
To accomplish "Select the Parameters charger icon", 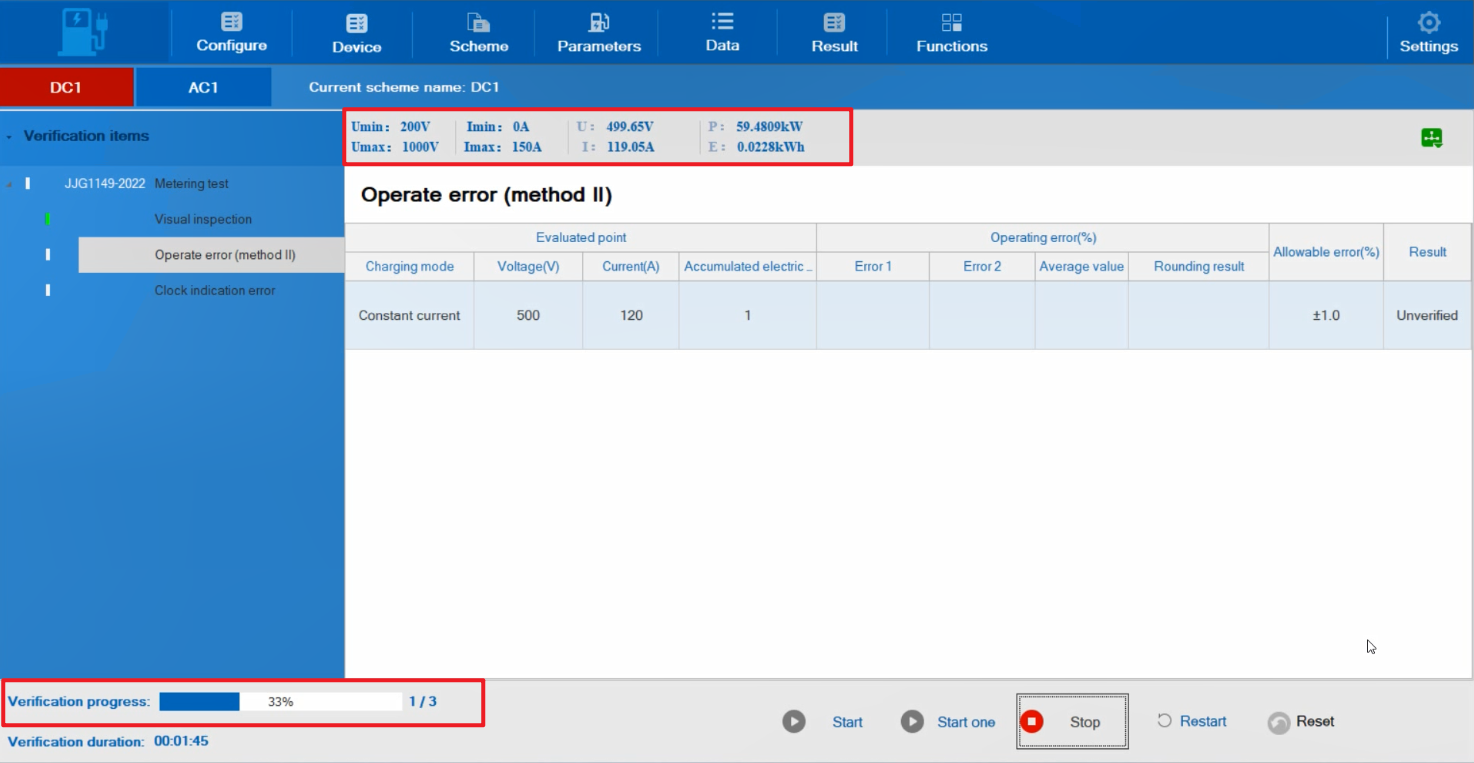I will tap(598, 22).
